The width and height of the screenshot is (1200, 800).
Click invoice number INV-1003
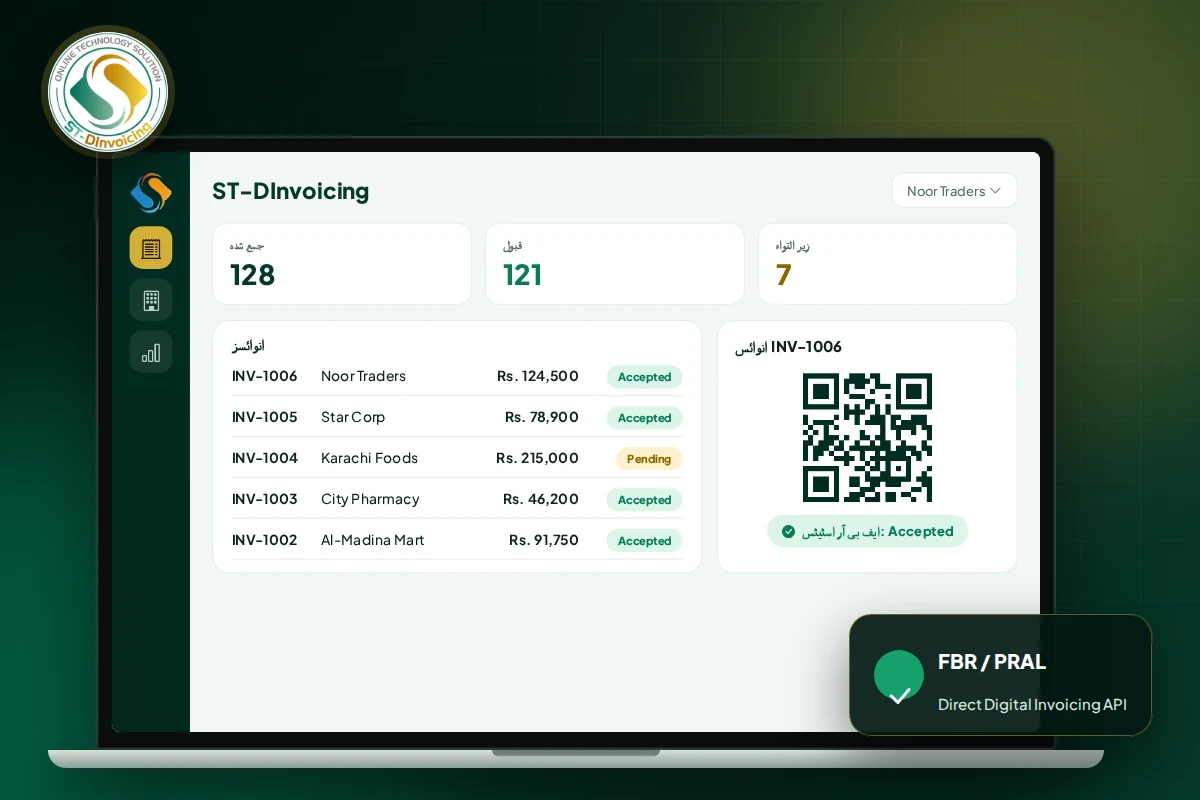(x=265, y=499)
